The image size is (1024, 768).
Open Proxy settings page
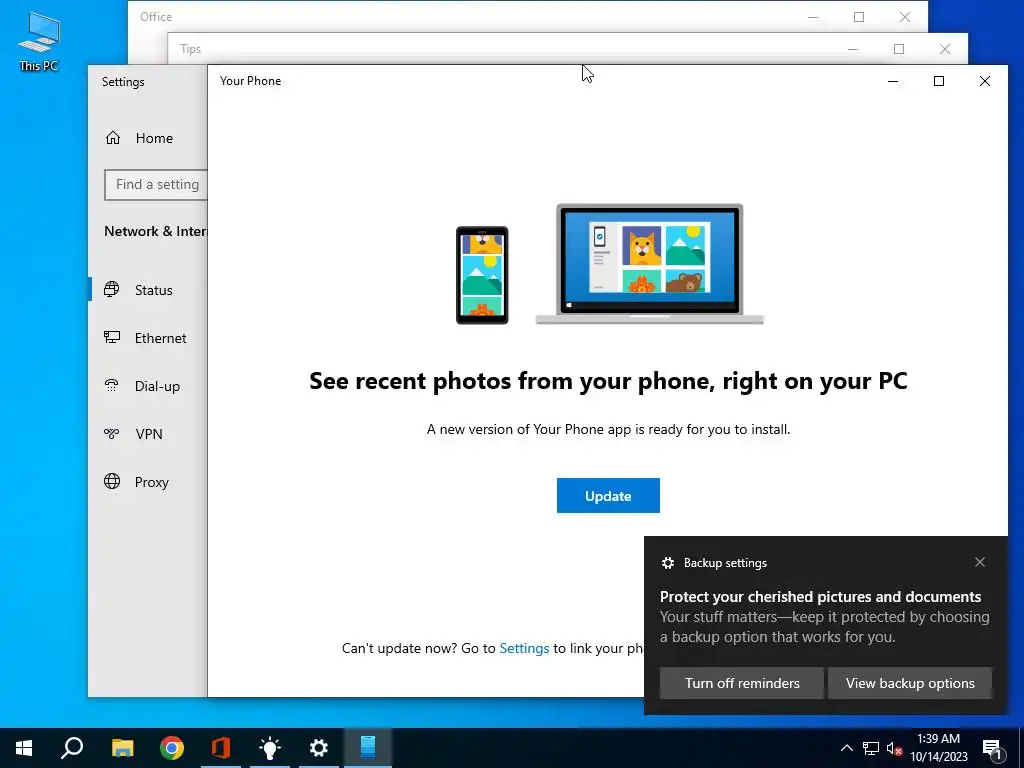point(148,482)
